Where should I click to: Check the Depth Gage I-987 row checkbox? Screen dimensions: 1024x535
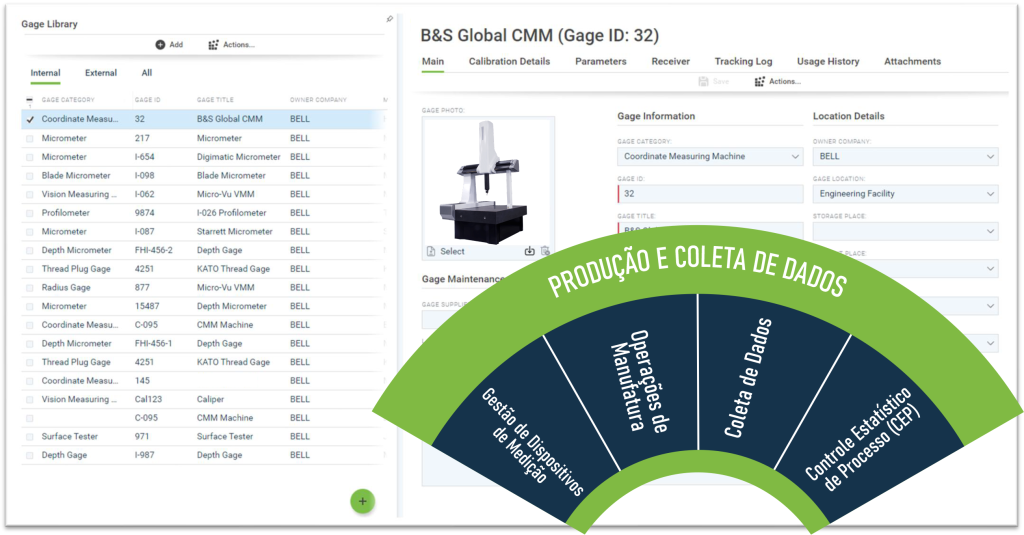(x=30, y=455)
